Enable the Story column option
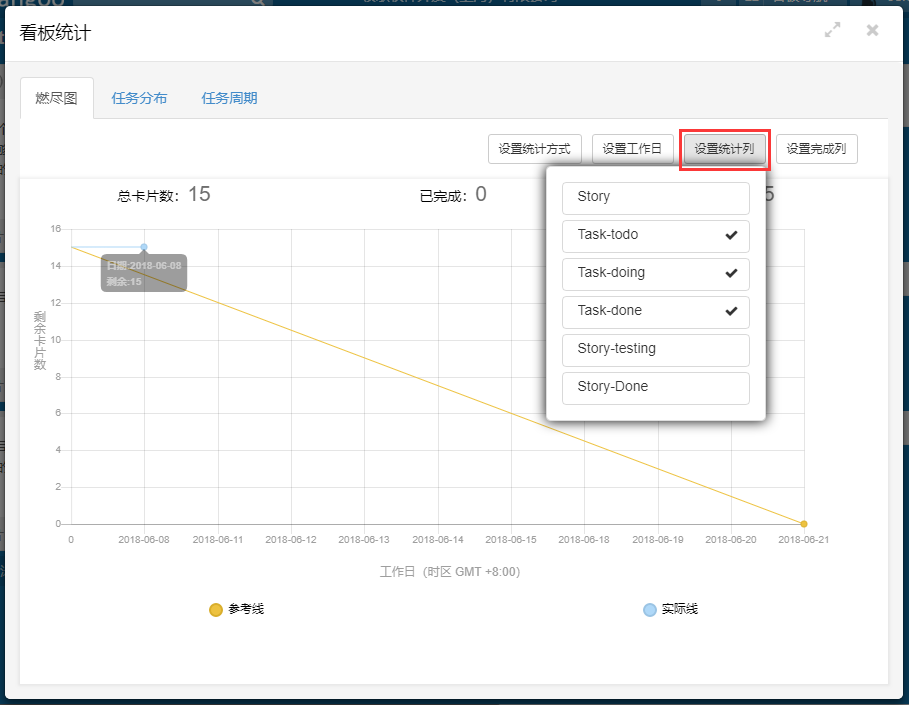This screenshot has height=705, width=909. point(655,197)
